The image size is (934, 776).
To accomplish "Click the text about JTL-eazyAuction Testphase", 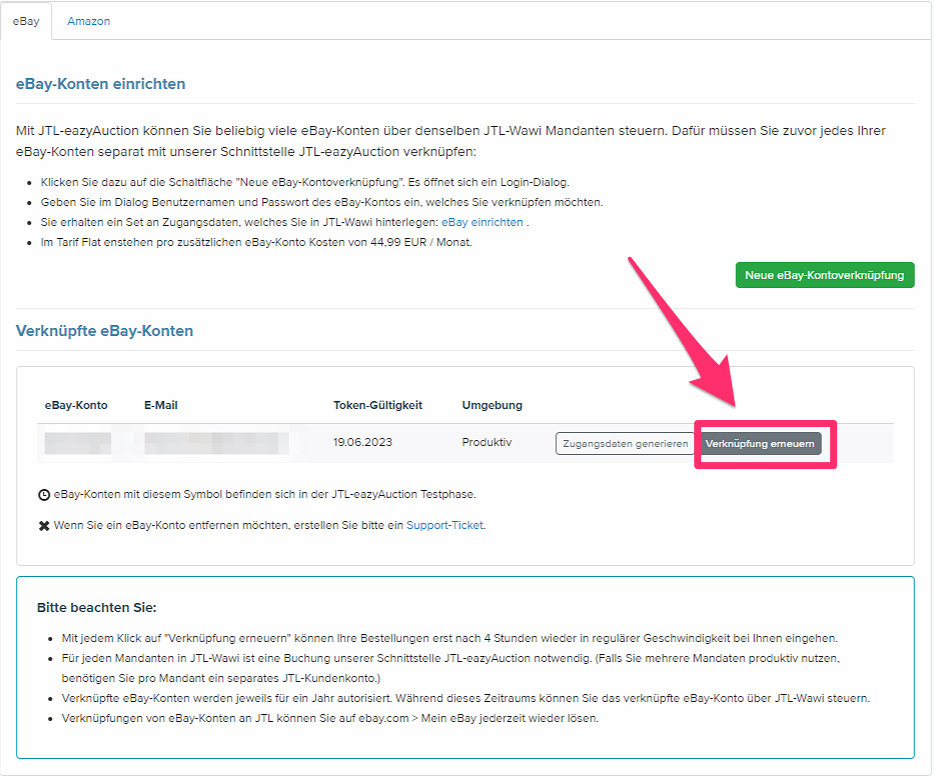I will 265,494.
